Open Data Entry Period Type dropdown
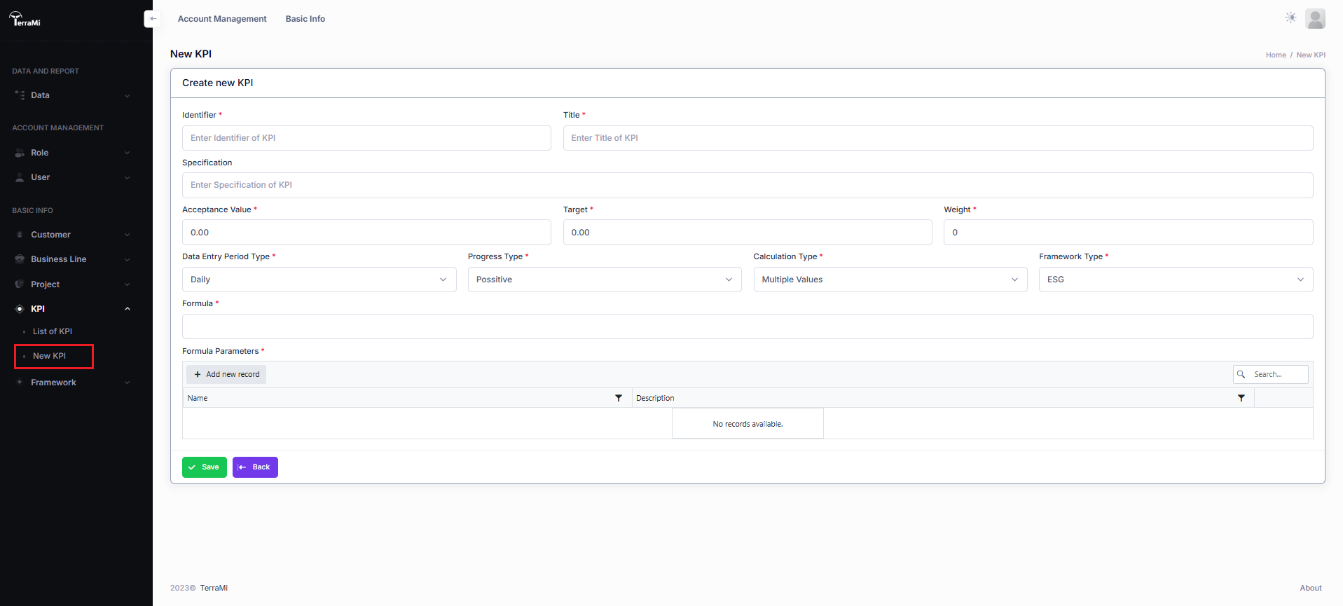Image resolution: width=1343 pixels, height=606 pixels. pyautogui.click(x=319, y=280)
